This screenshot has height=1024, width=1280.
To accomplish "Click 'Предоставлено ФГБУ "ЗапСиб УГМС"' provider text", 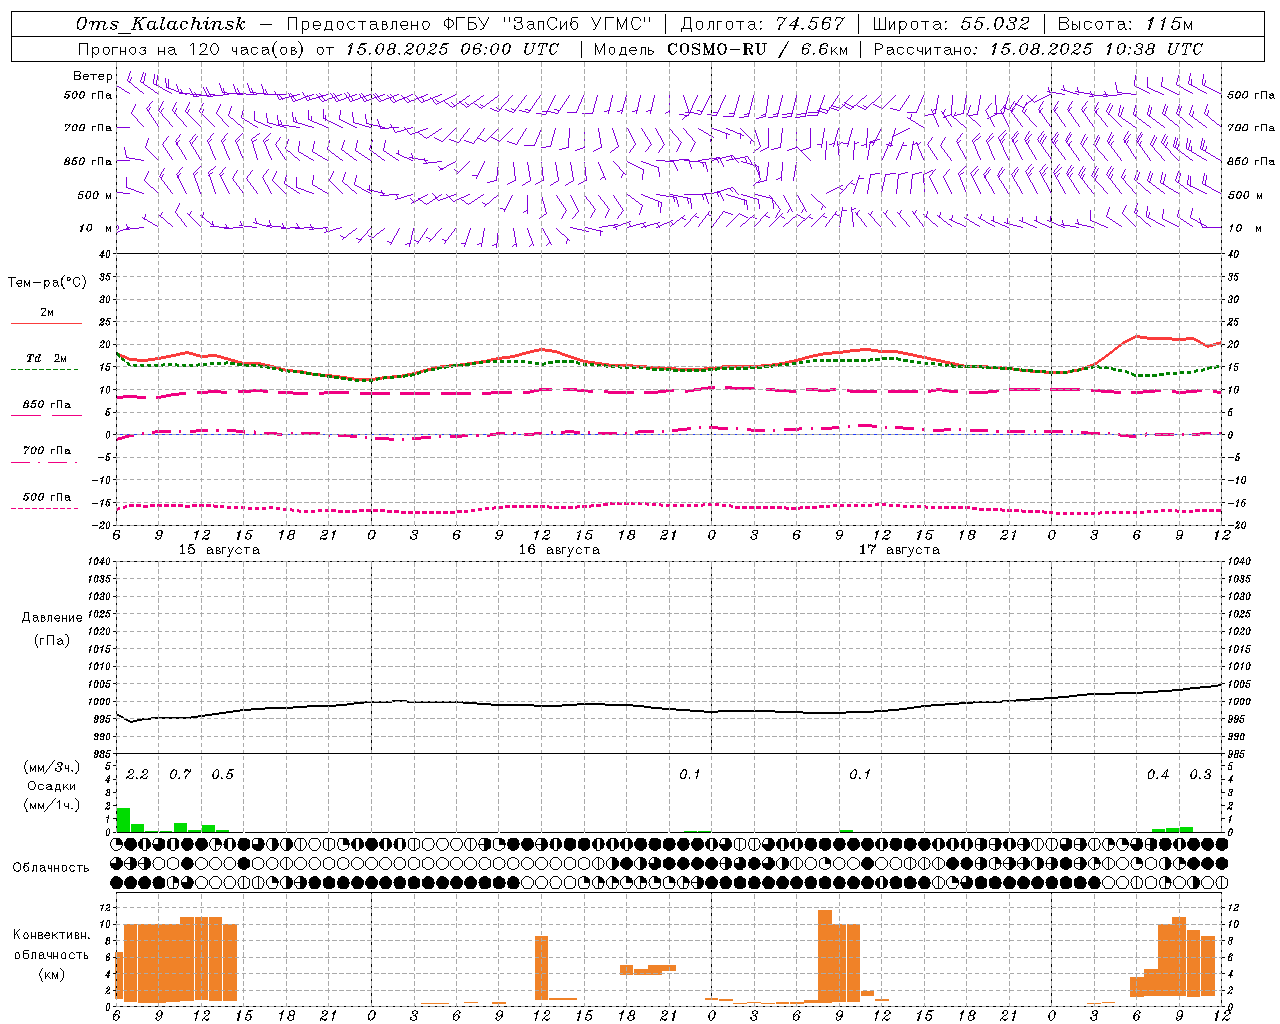I will point(469,24).
